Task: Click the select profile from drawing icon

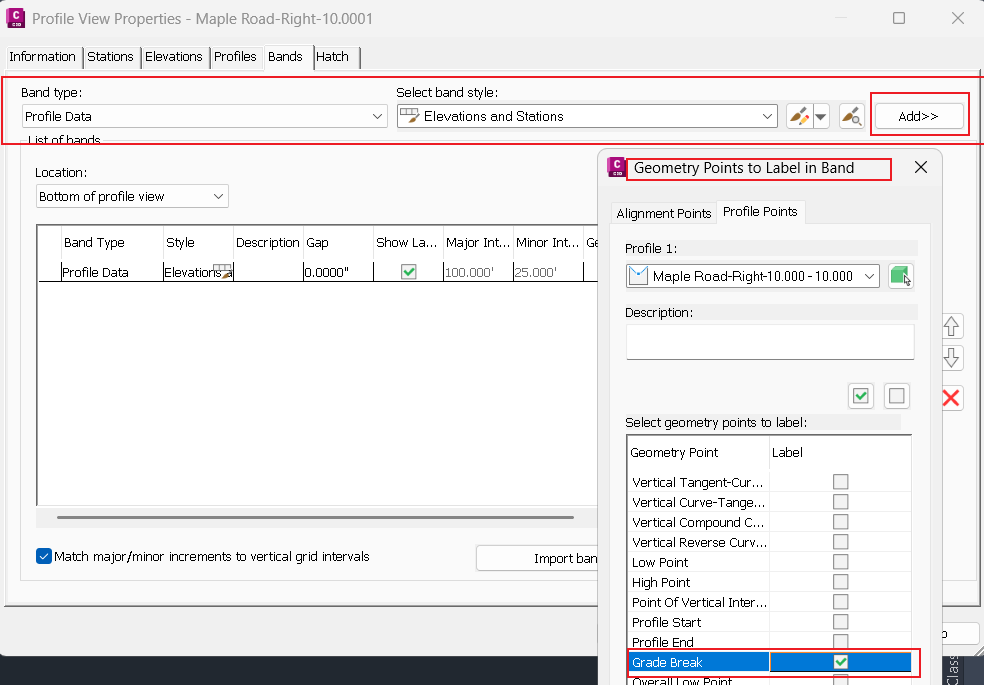Action: click(x=901, y=276)
